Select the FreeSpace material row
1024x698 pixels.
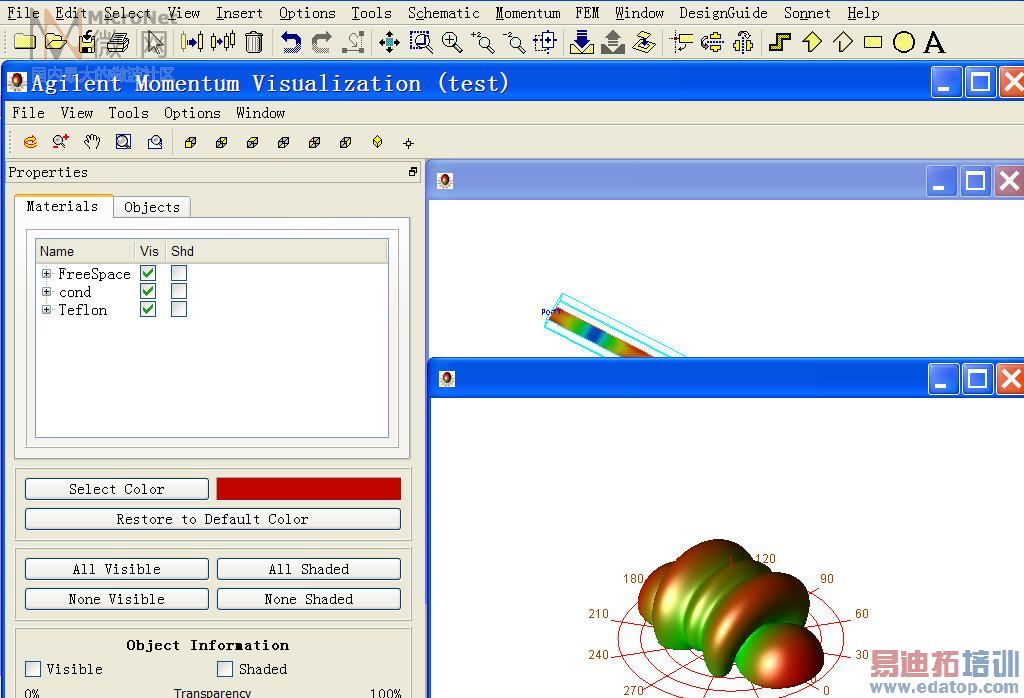click(212, 274)
